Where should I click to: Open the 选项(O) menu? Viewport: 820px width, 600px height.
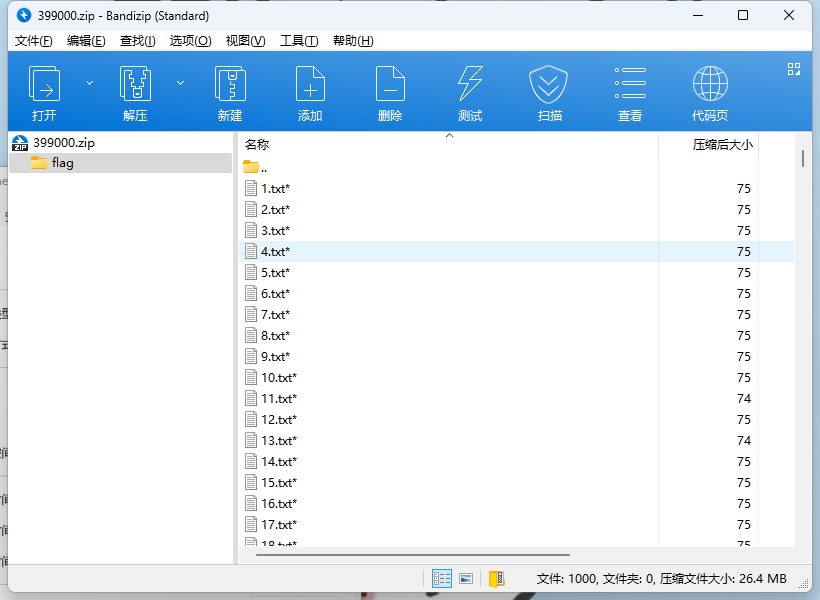tap(190, 41)
